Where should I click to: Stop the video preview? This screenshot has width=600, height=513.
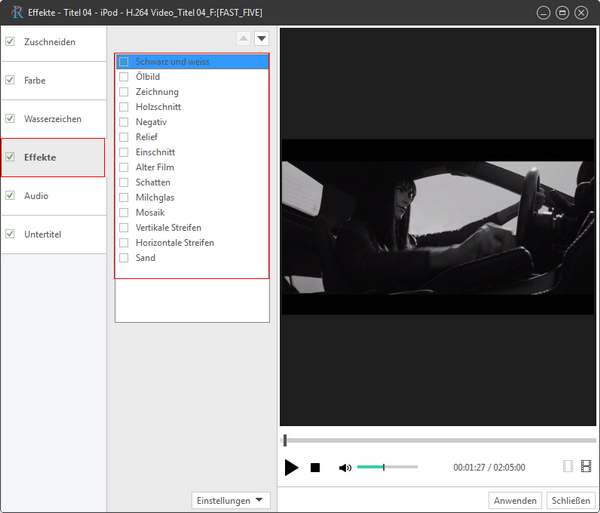pyautogui.click(x=315, y=467)
